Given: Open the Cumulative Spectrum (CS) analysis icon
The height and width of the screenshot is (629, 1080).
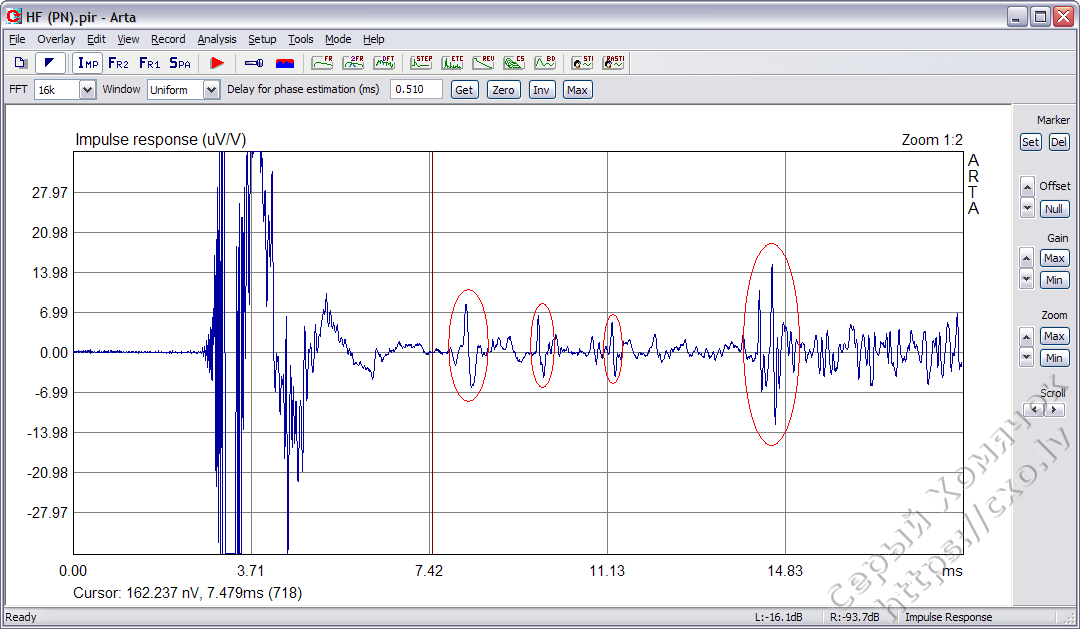Looking at the screenshot, I should click(x=513, y=62).
